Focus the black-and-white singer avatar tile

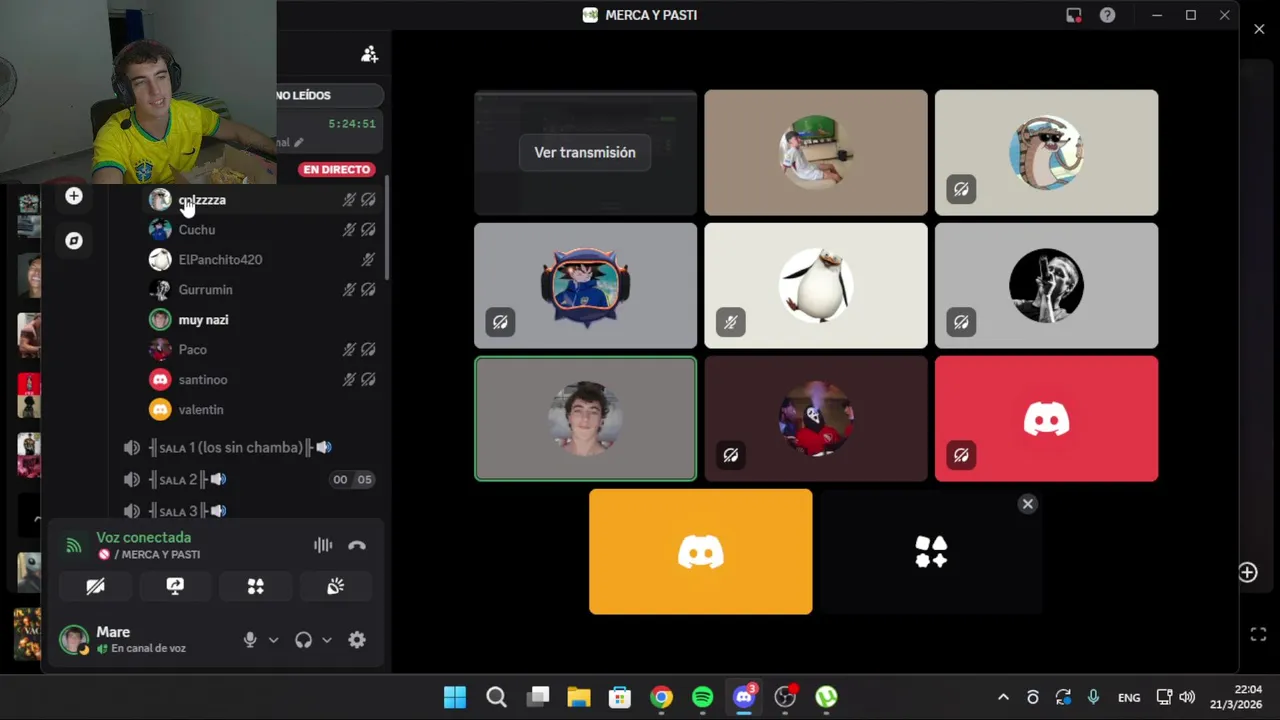[1046, 286]
